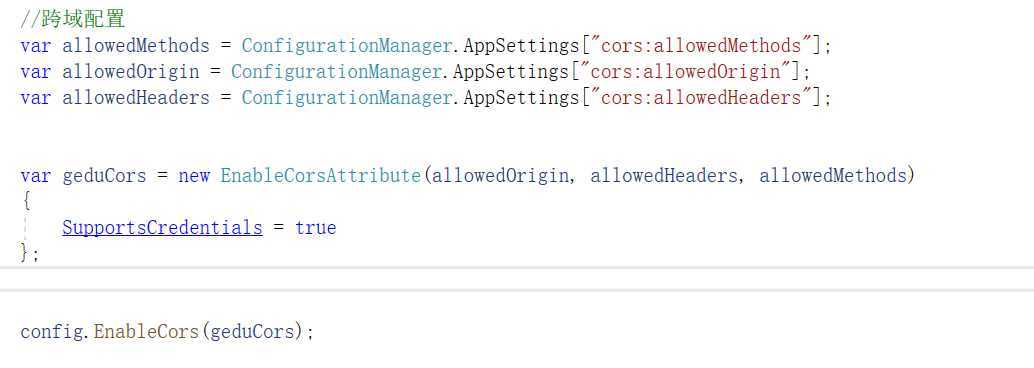Click the allowedHeaders variable declaration

[136, 98]
